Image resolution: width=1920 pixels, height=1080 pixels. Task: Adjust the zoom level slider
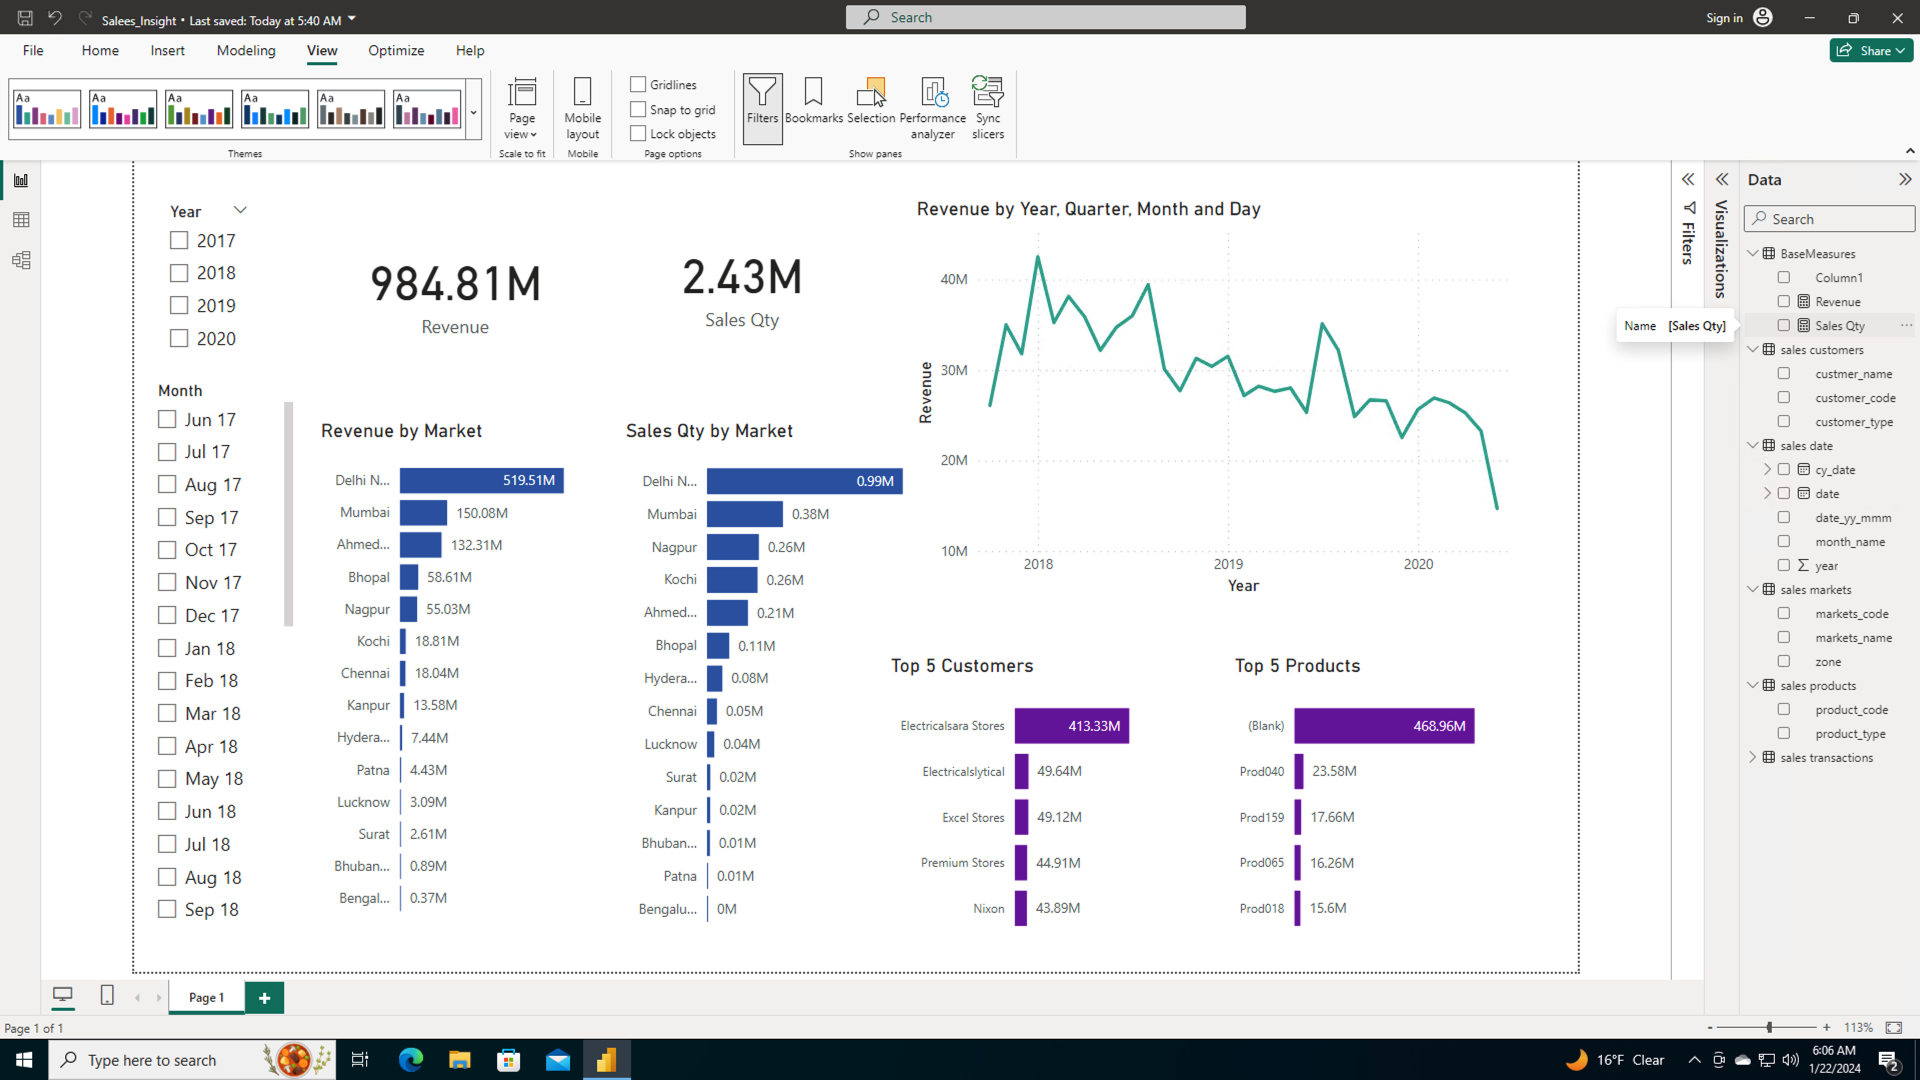pyautogui.click(x=1769, y=1027)
